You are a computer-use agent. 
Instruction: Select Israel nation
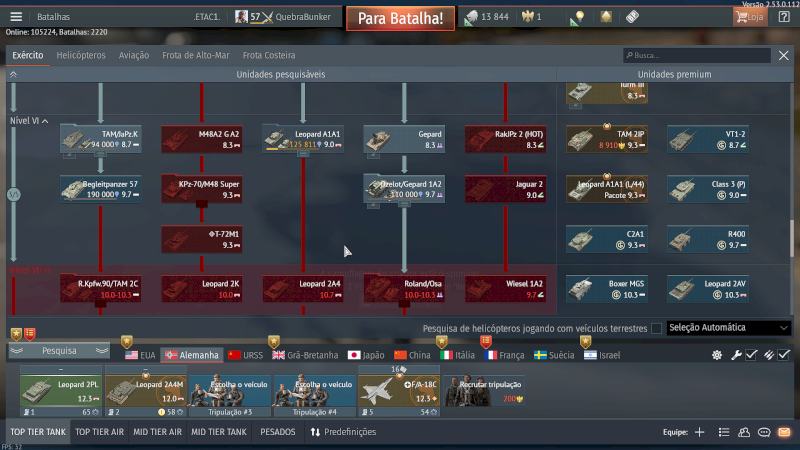[x=603, y=355]
